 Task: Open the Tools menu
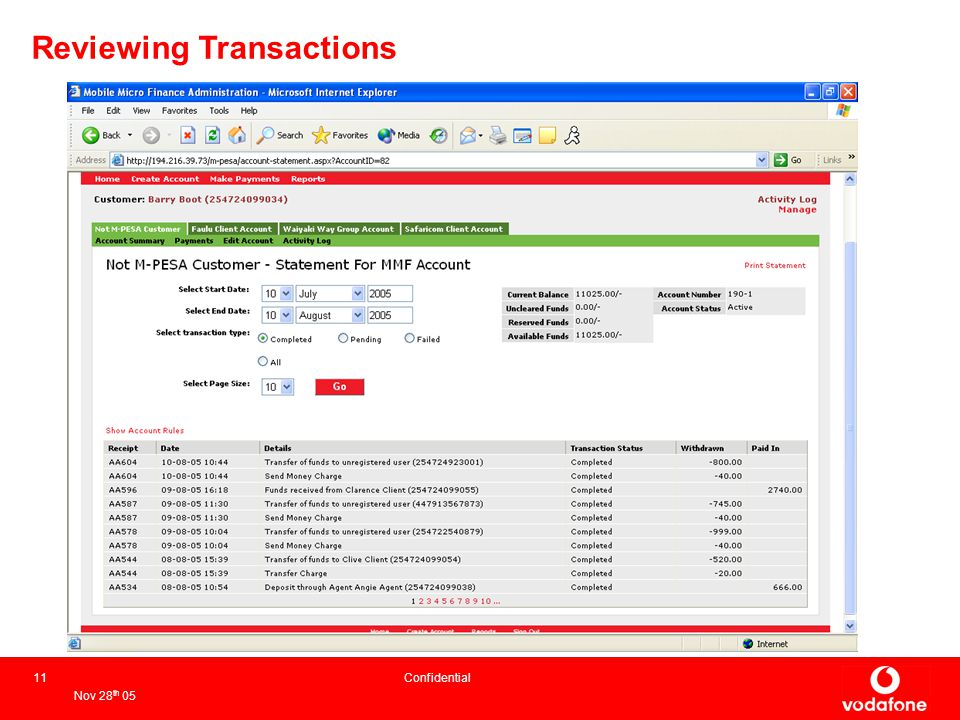[x=219, y=111]
